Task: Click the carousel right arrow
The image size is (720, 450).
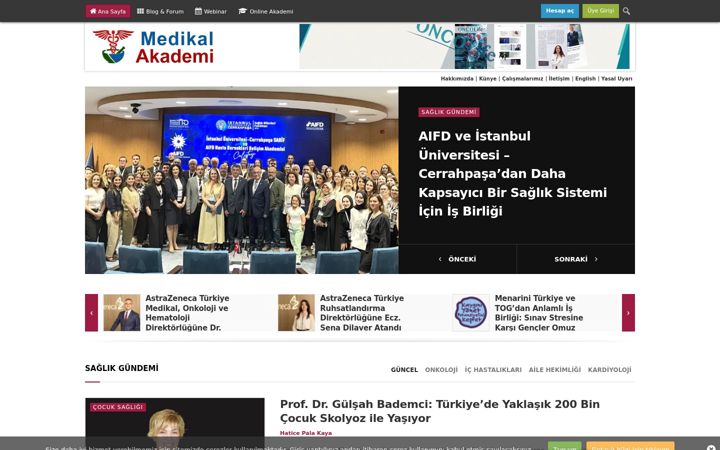Action: 628,313
